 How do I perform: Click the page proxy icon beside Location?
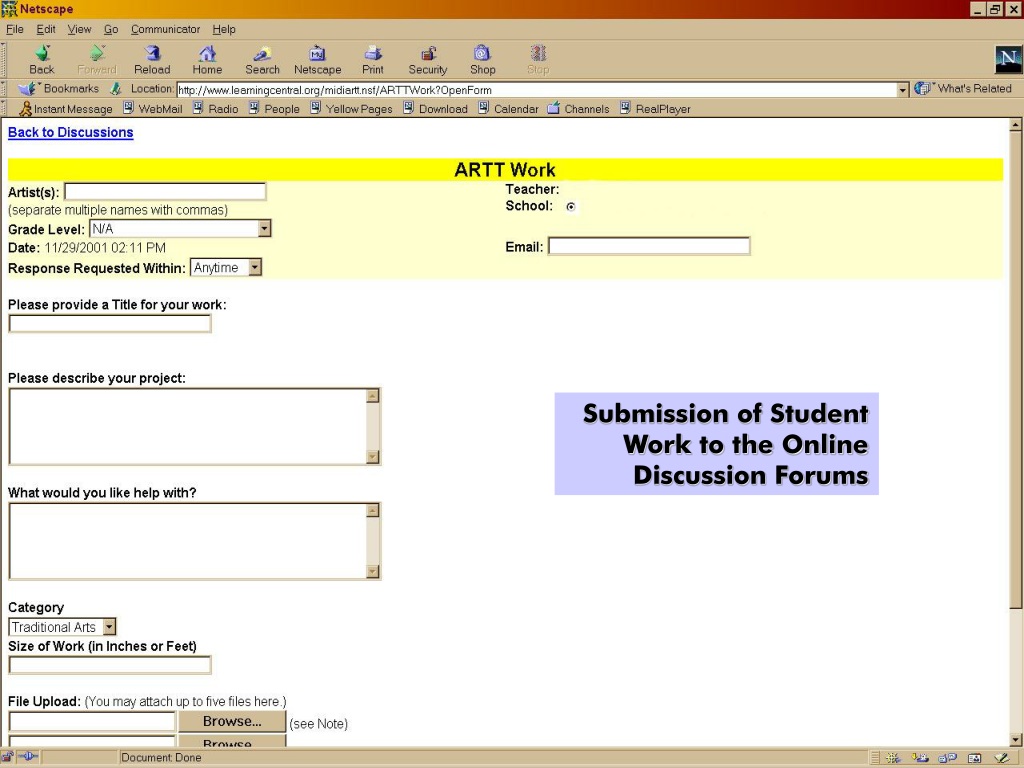(116, 89)
